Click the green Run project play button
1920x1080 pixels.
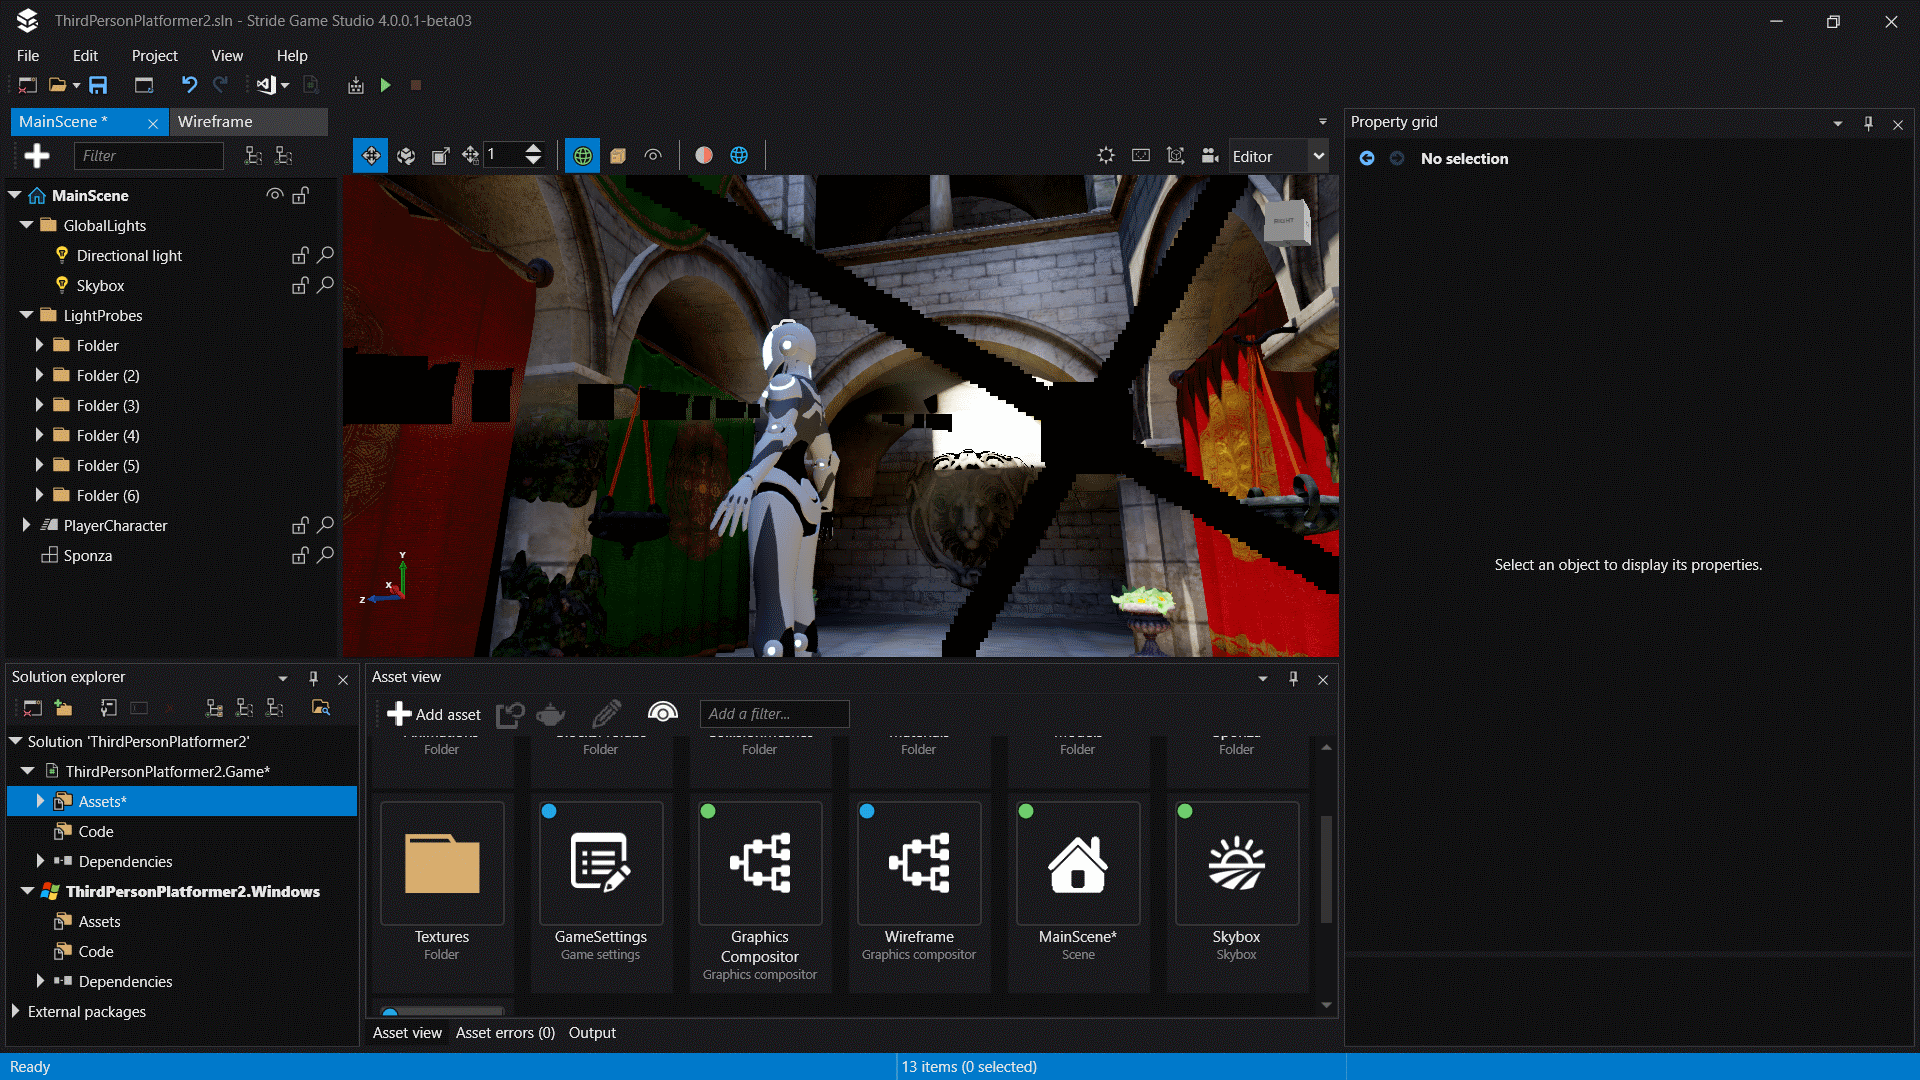(385, 85)
